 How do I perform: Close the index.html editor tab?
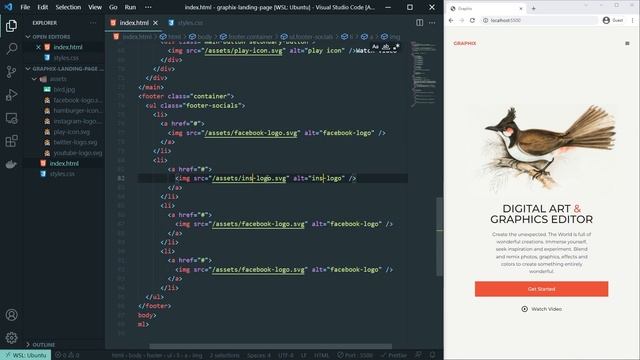[x=156, y=23]
